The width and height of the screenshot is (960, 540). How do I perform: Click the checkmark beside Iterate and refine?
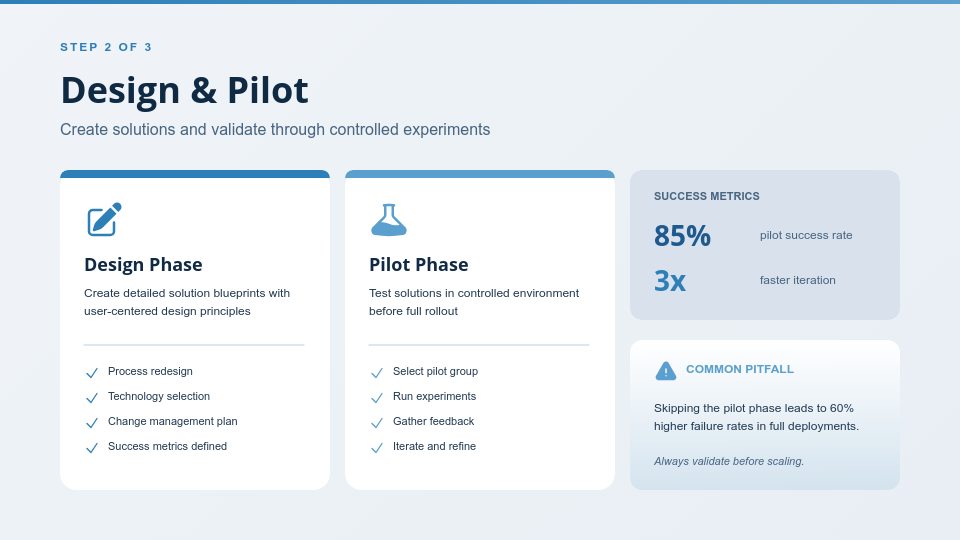pyautogui.click(x=377, y=448)
